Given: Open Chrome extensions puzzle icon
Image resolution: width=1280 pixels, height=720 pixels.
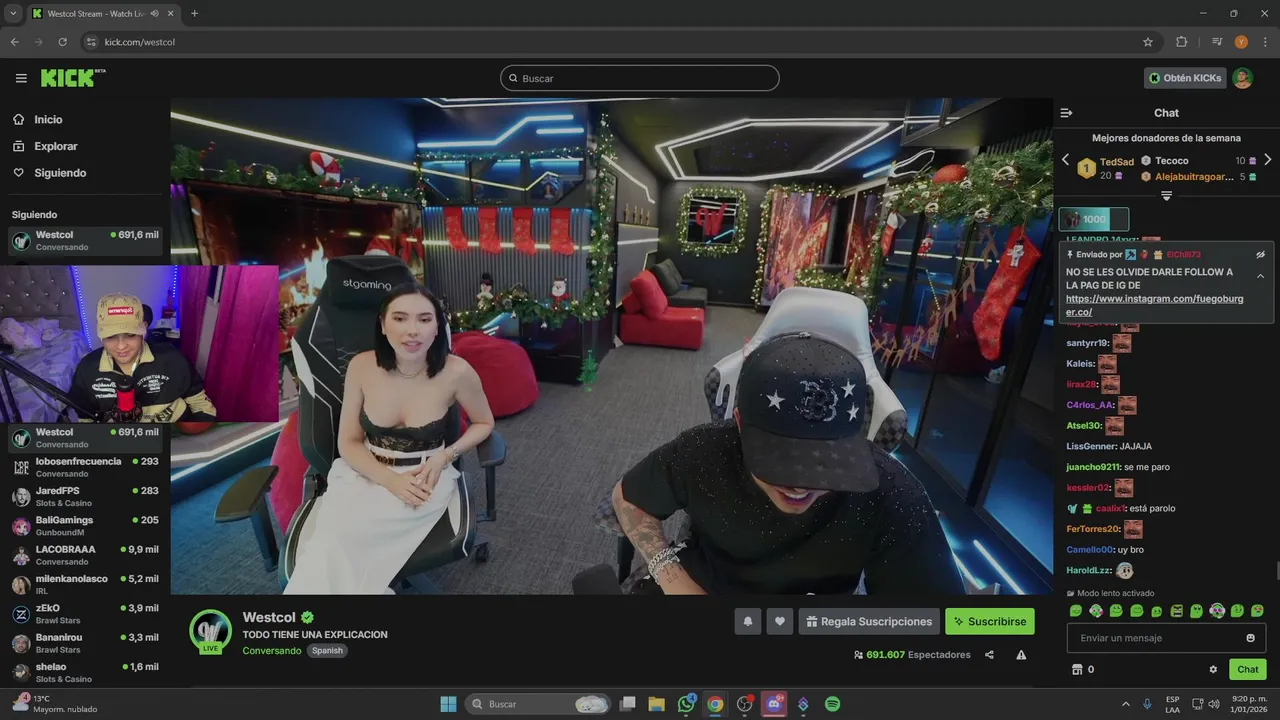Looking at the screenshot, I should (x=1182, y=42).
